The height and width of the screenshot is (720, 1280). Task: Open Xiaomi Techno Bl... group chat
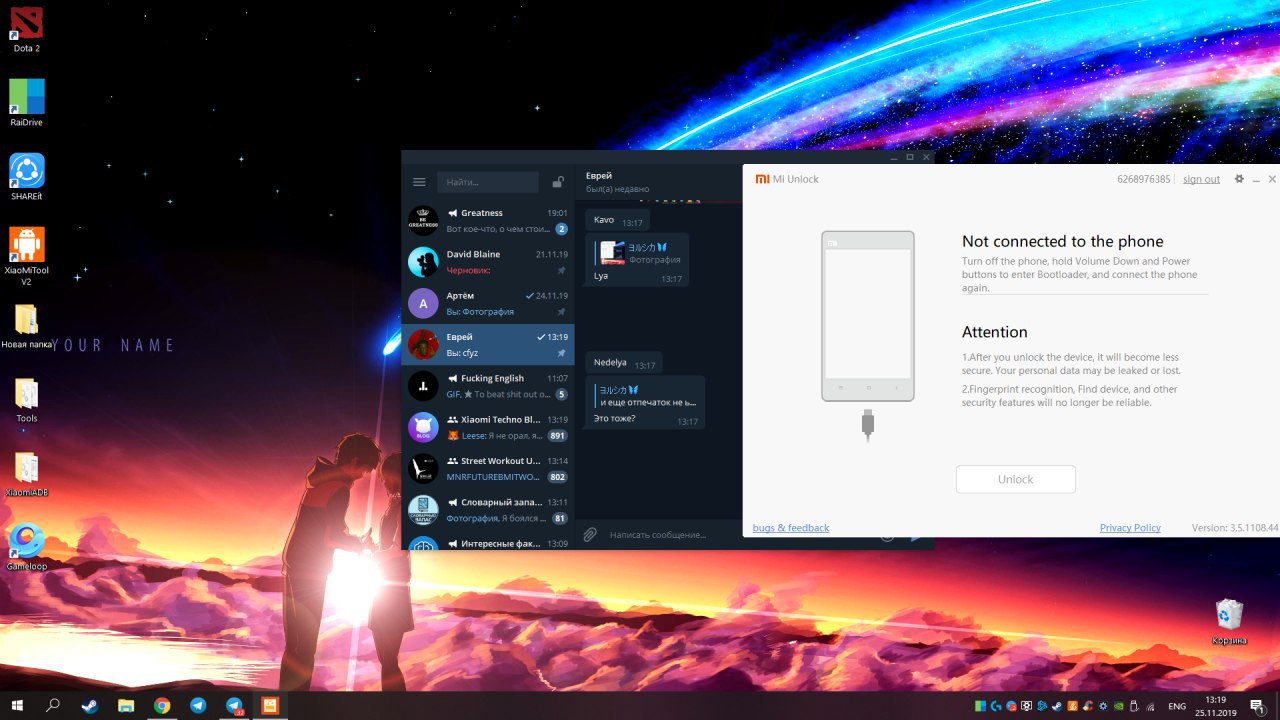click(488, 427)
